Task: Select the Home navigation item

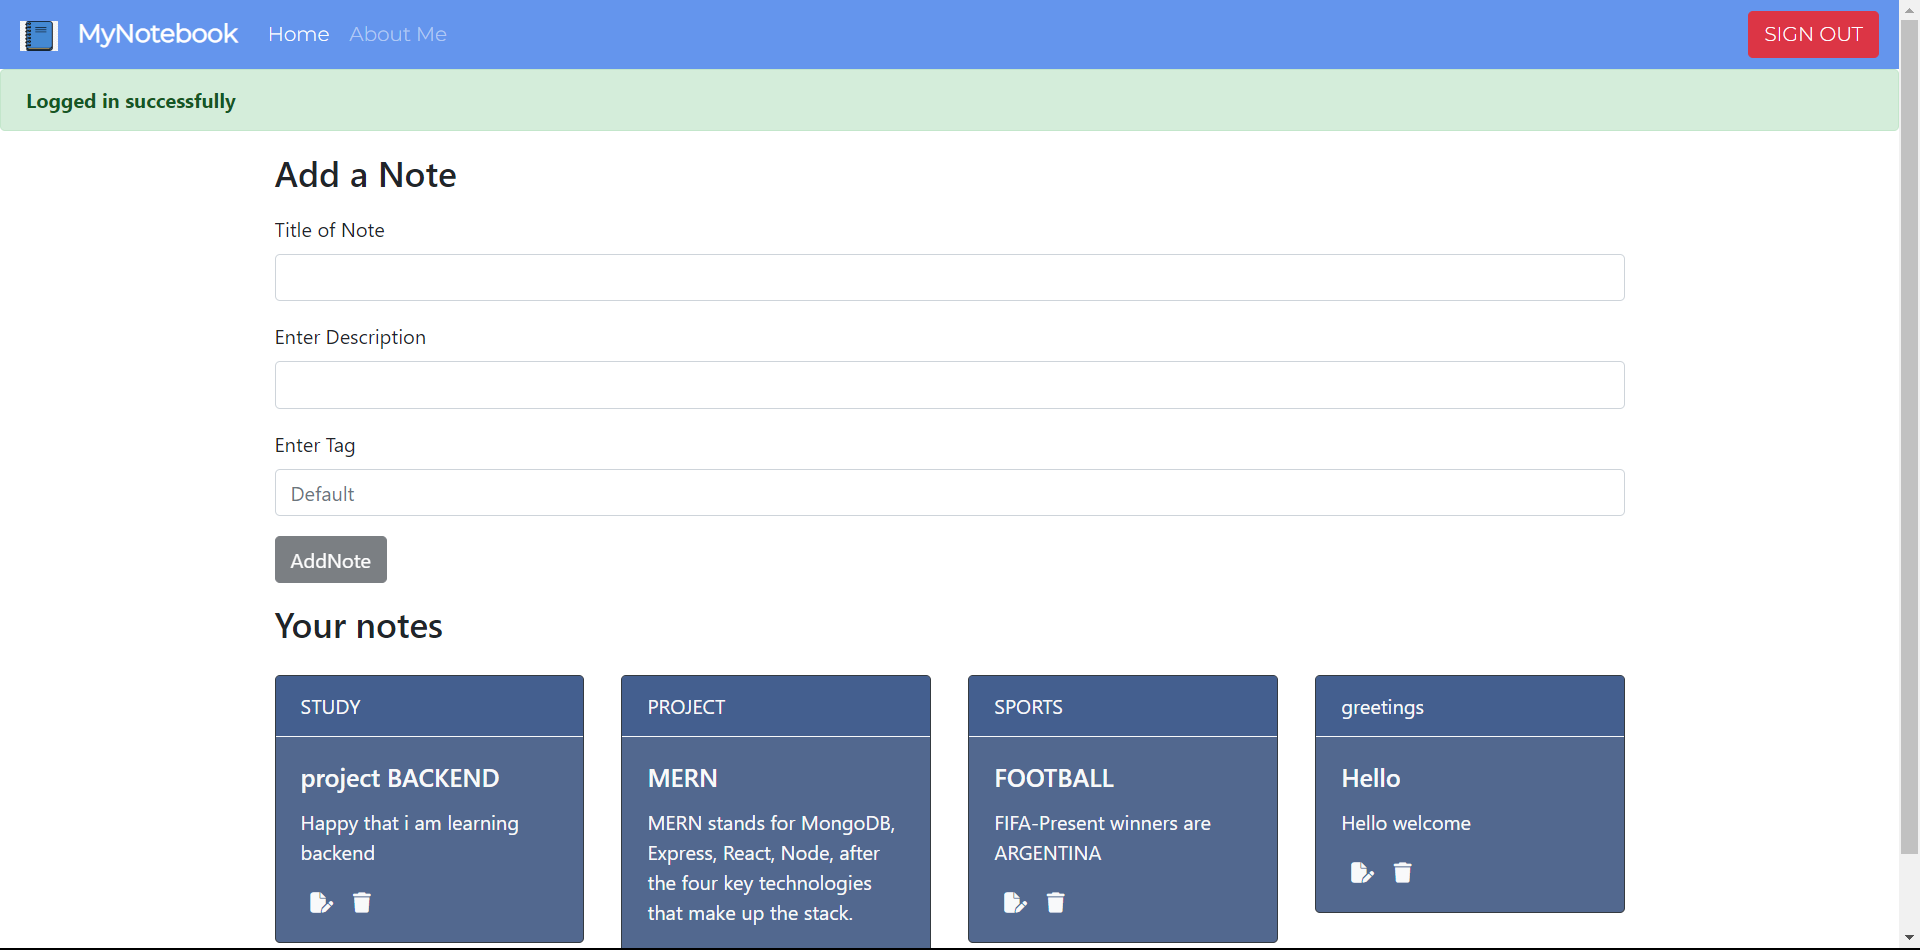Action: [x=298, y=34]
